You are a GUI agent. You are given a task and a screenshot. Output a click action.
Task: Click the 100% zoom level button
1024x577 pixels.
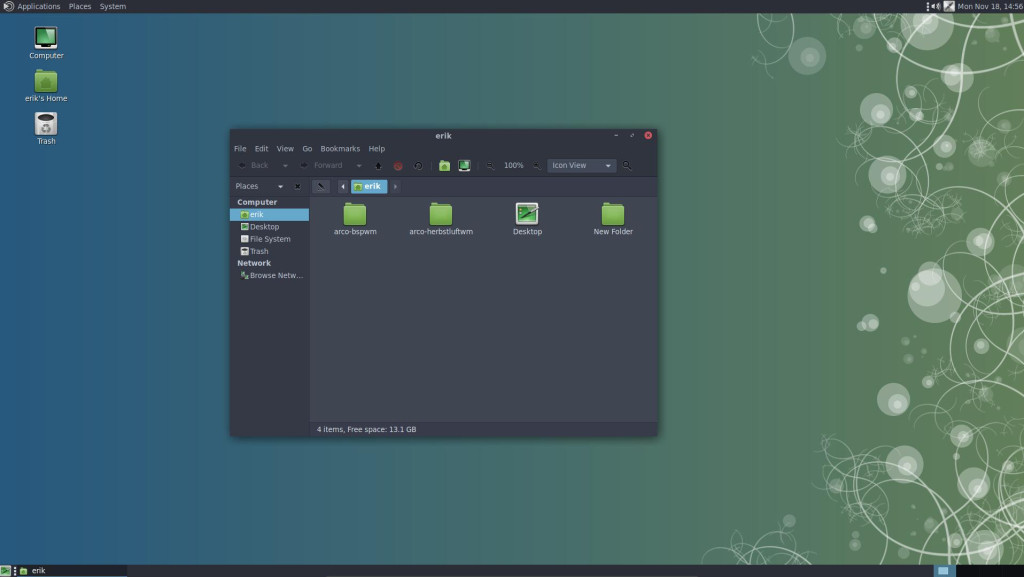click(513, 166)
